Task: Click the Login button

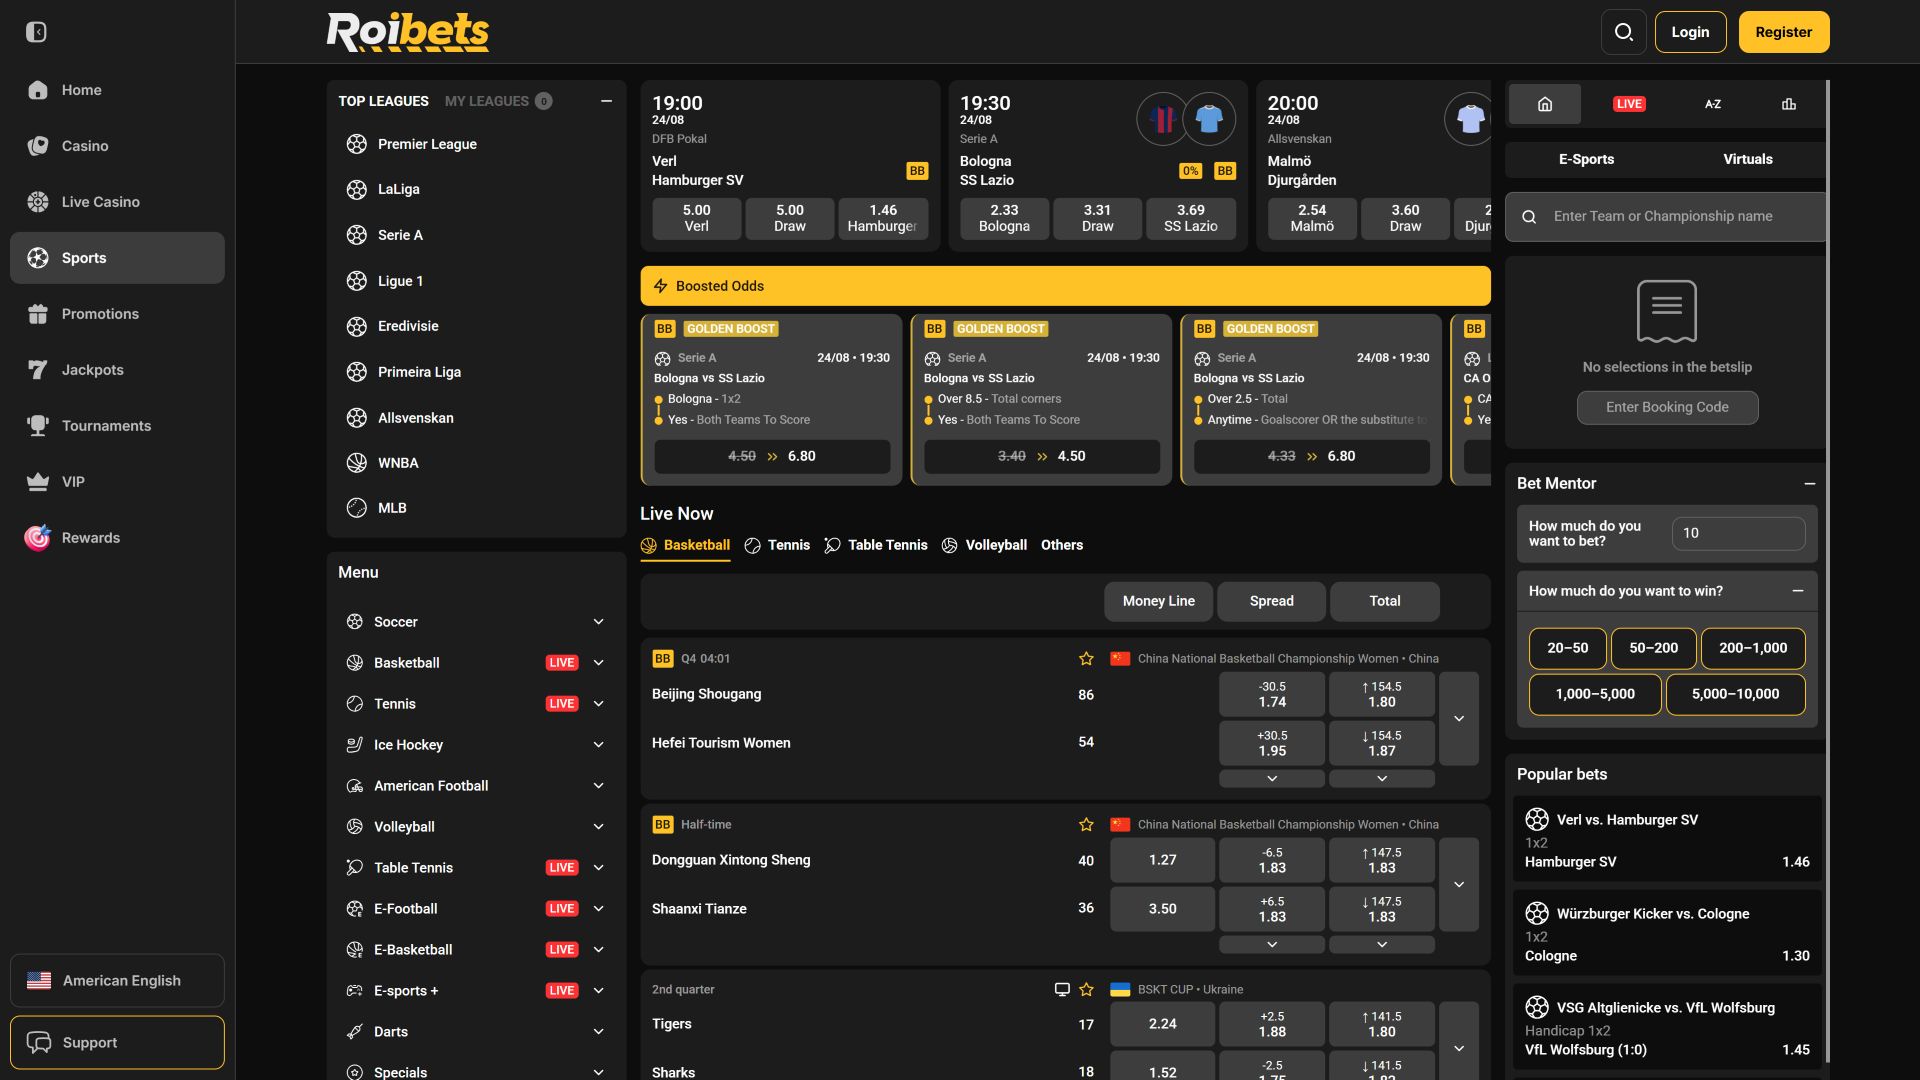Action: 1690,32
